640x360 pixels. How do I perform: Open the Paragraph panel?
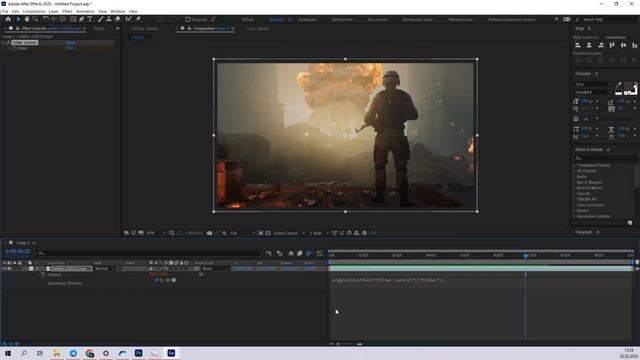point(584,232)
